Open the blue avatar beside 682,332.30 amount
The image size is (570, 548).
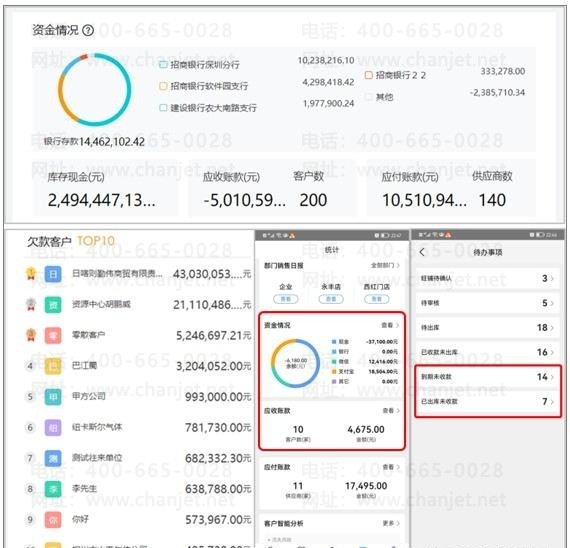pos(53,458)
